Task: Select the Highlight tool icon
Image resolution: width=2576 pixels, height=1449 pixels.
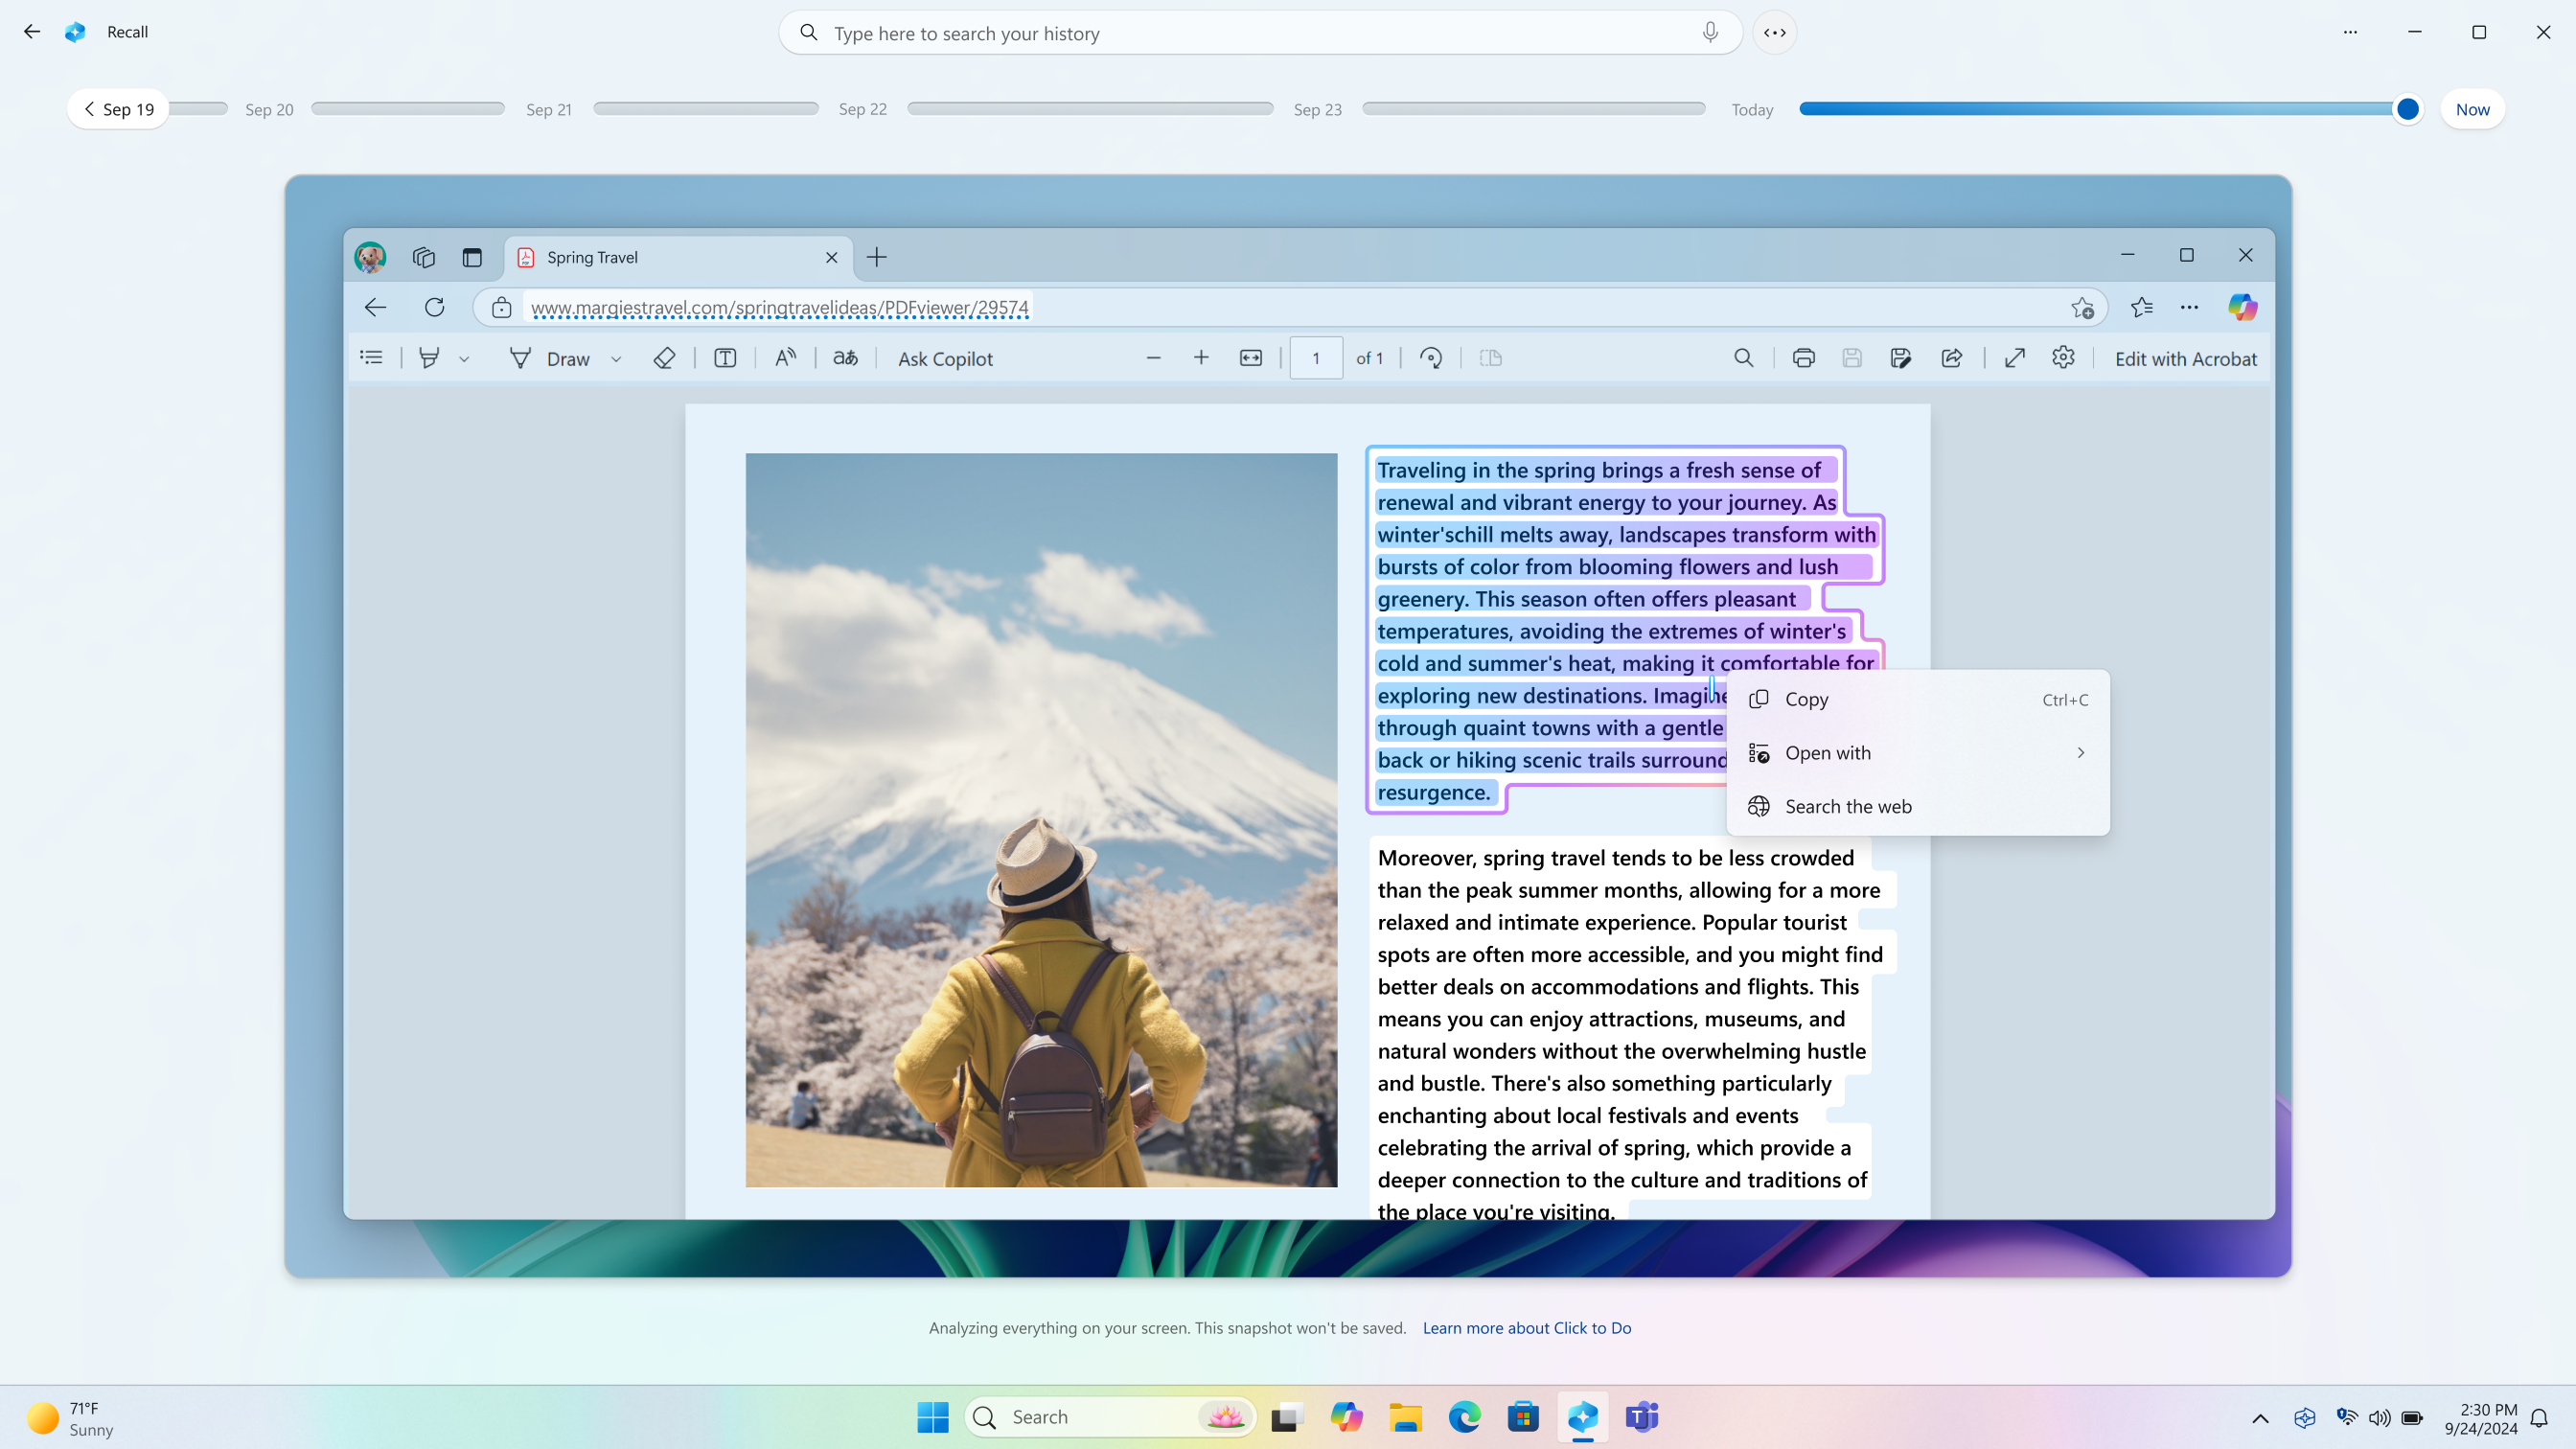Action: pyautogui.click(x=430, y=357)
